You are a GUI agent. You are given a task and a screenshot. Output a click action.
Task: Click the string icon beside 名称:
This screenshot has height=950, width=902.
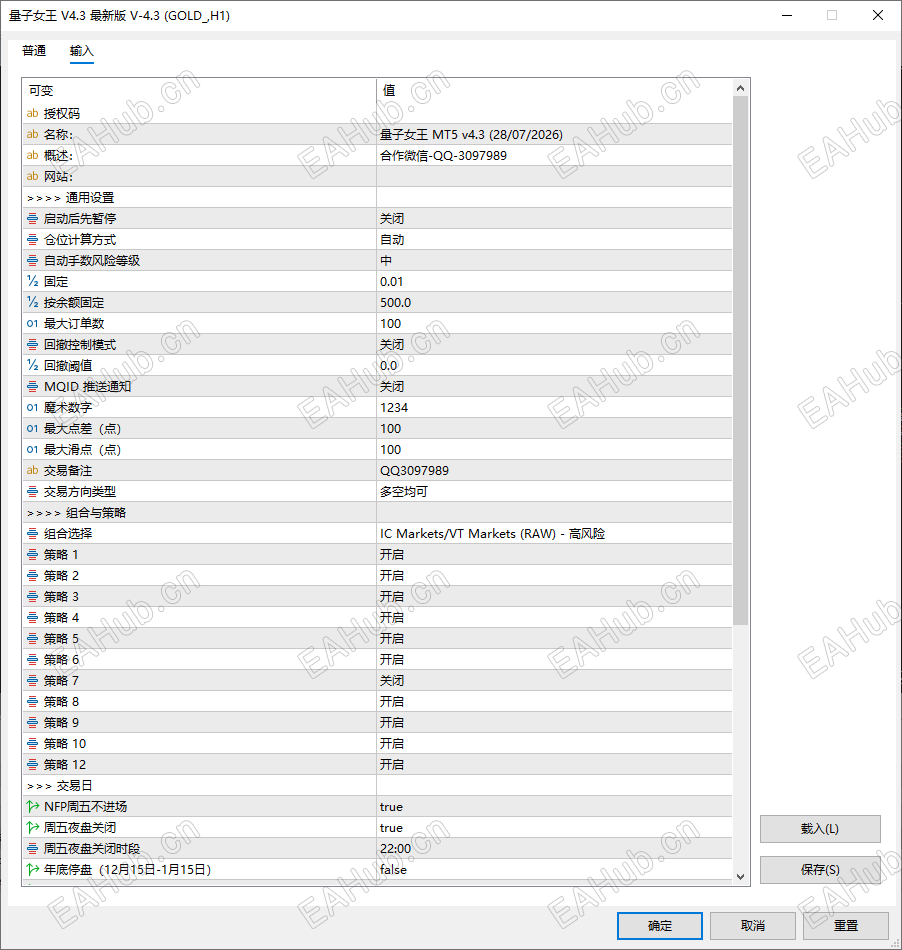33,134
